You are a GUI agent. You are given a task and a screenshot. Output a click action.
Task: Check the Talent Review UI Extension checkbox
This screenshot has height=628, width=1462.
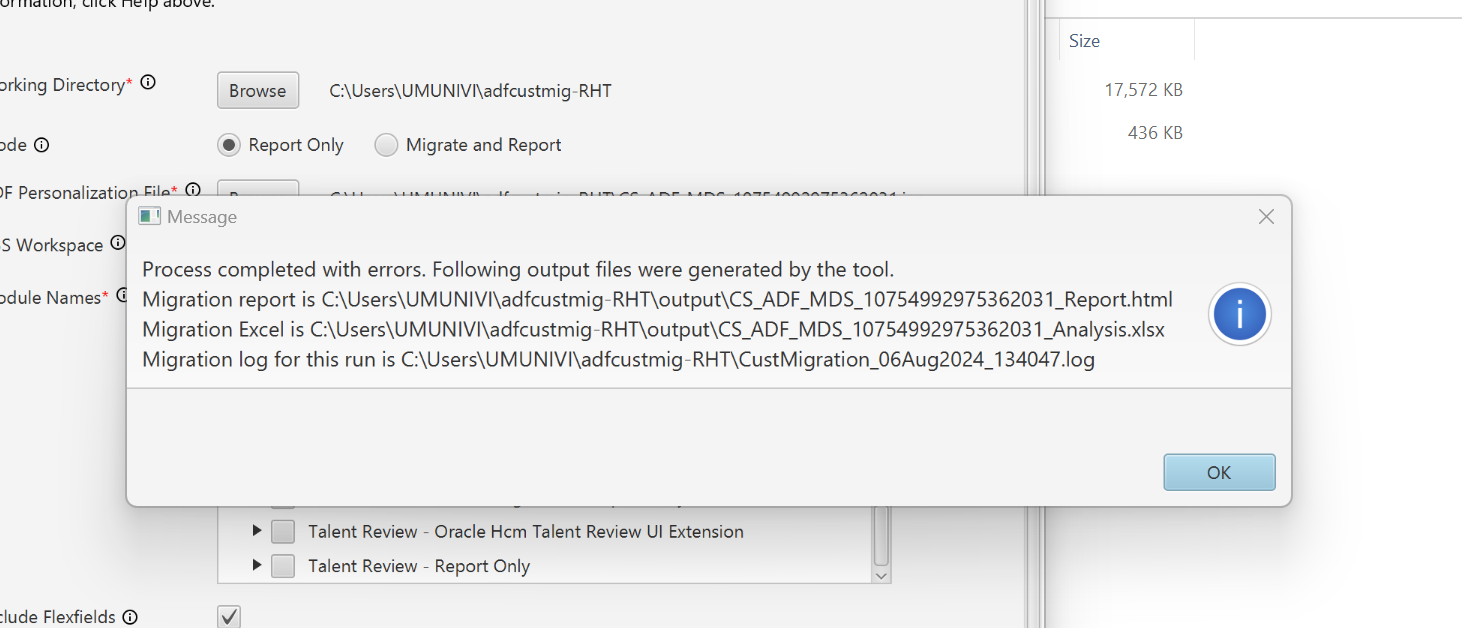[282, 531]
